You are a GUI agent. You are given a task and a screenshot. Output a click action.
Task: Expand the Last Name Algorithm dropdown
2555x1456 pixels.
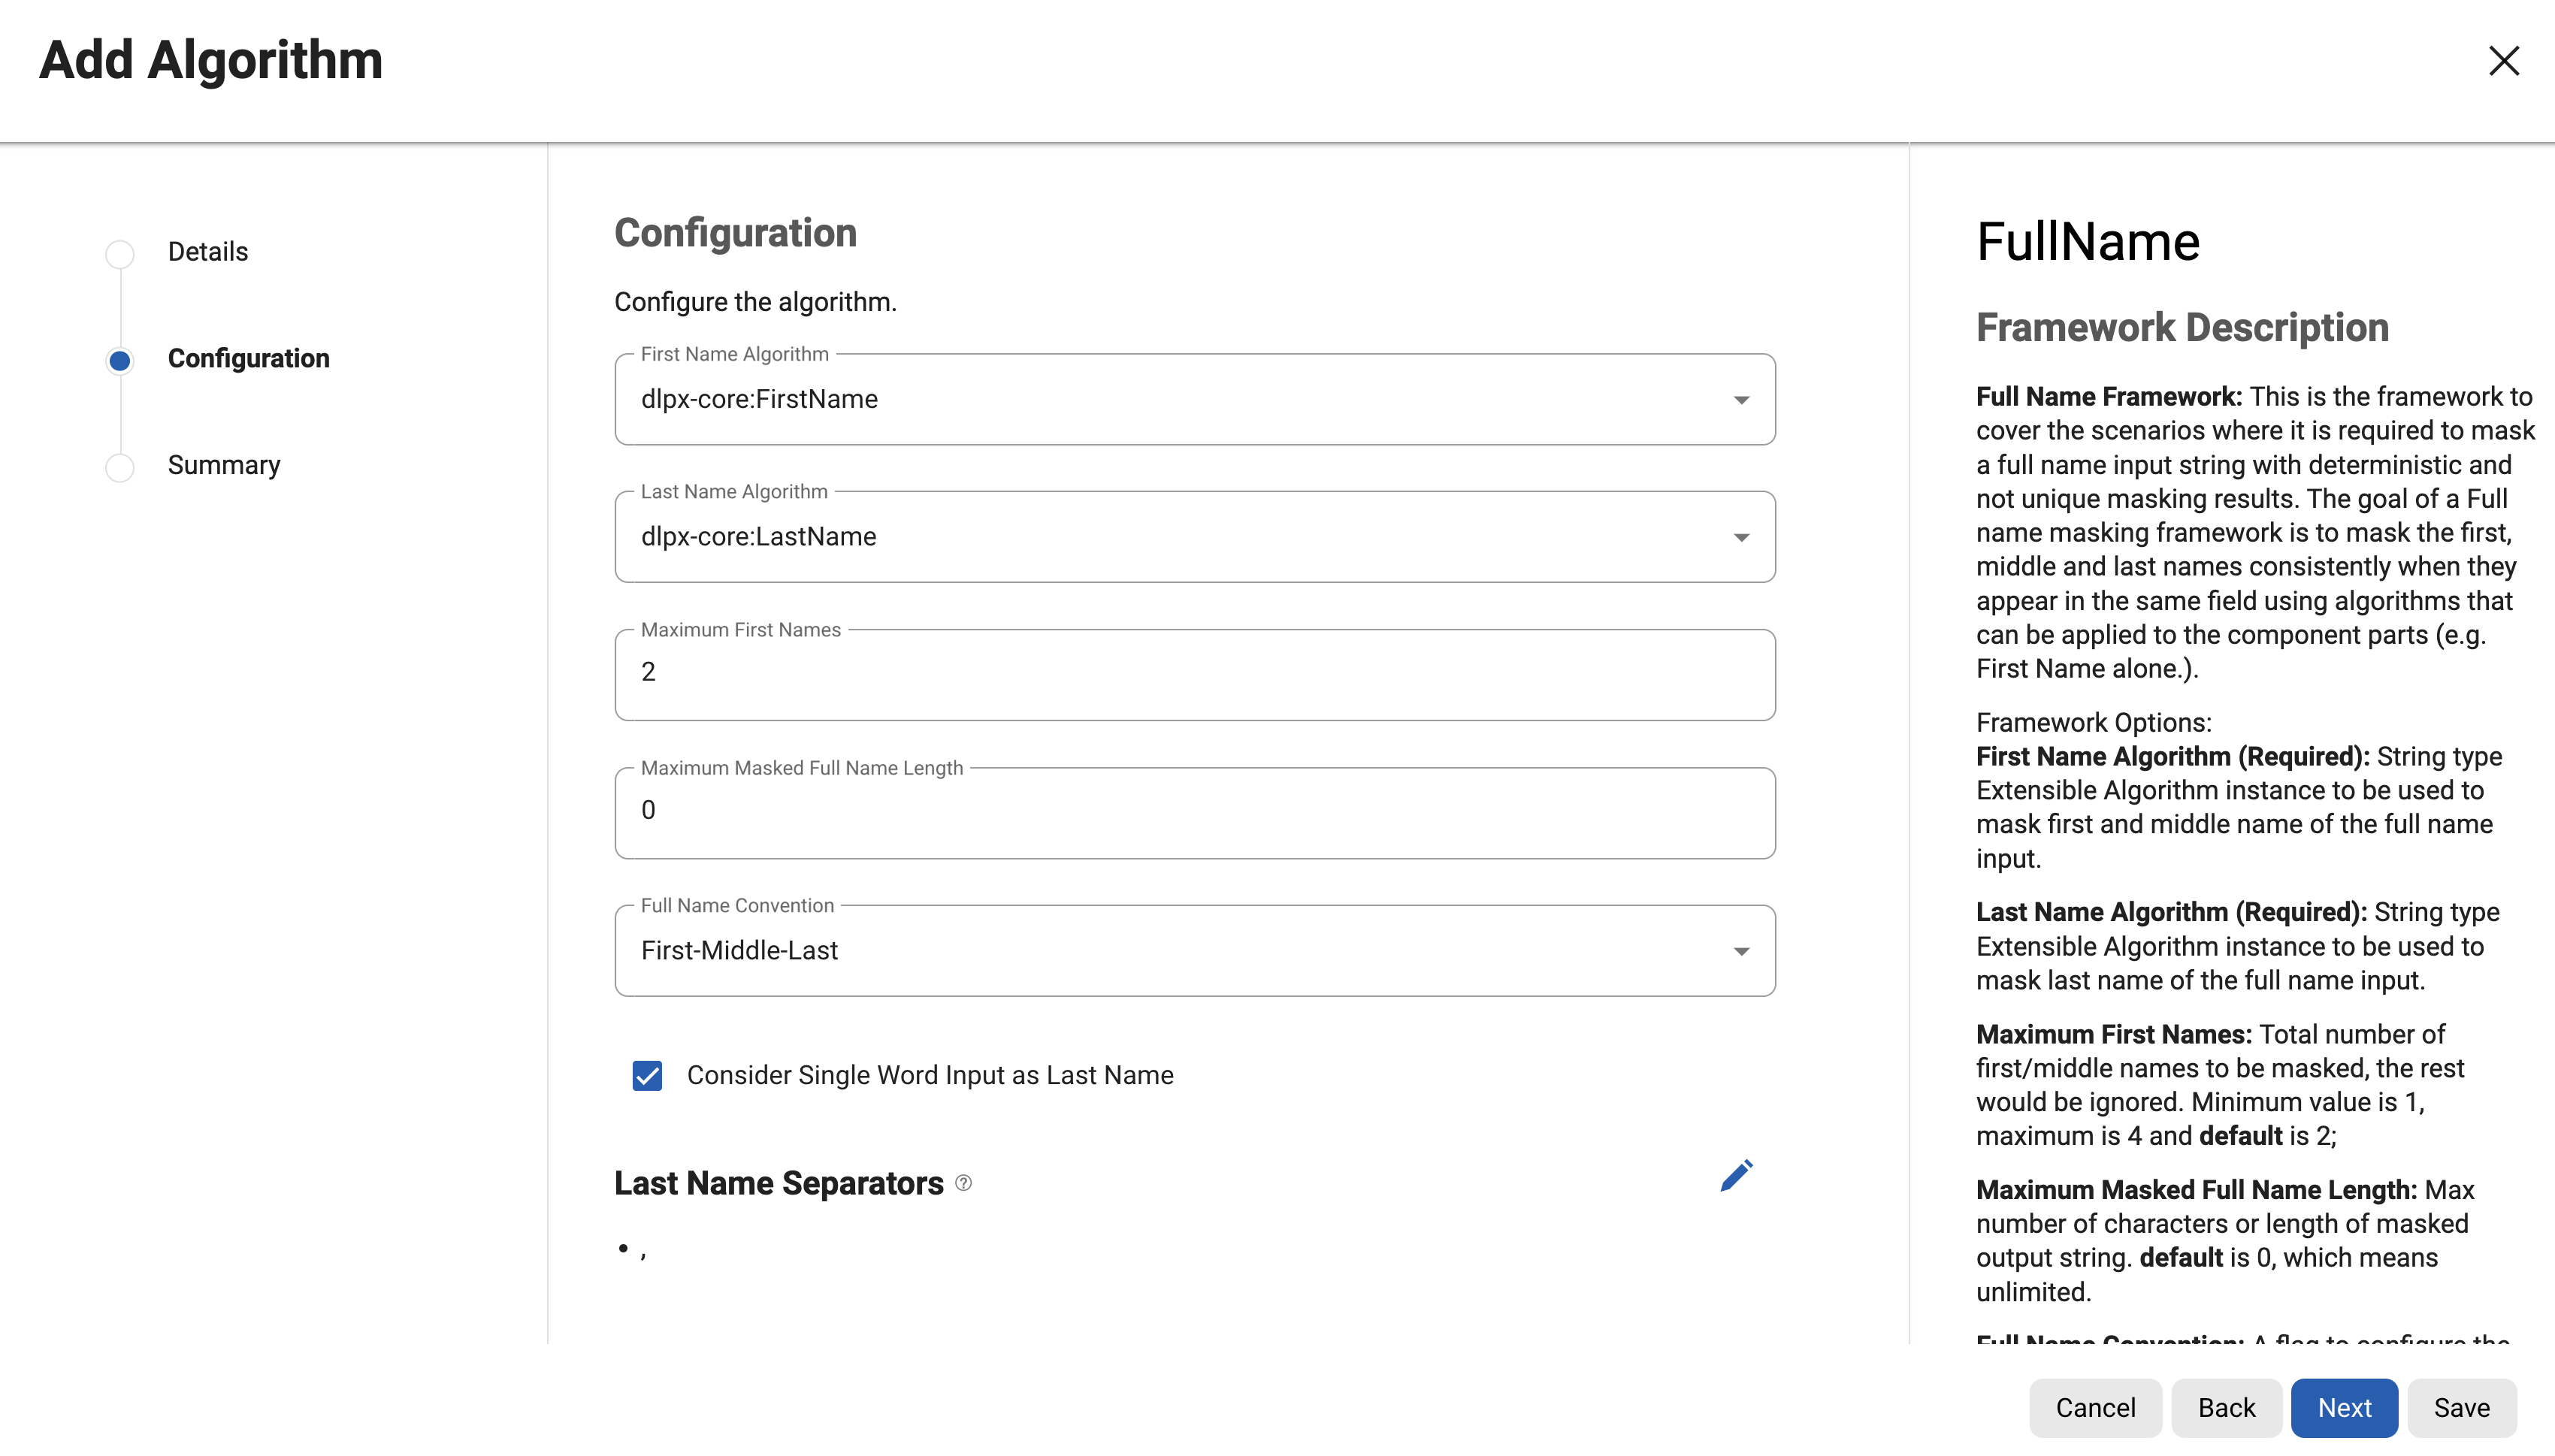(1194, 537)
